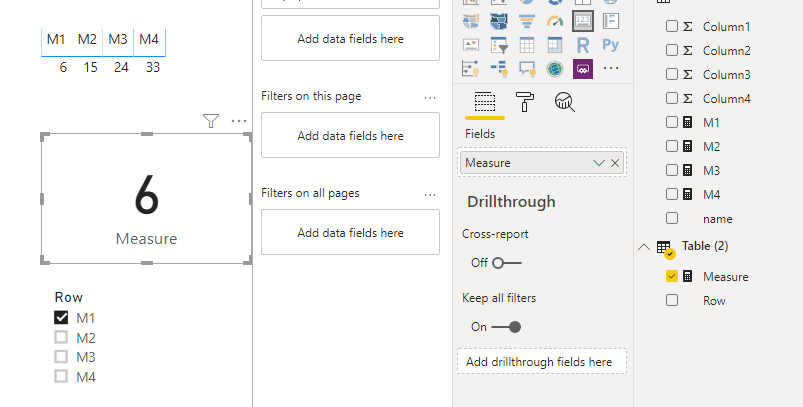Check M4 in the Row slicer
803x407 pixels.
pyautogui.click(x=61, y=377)
